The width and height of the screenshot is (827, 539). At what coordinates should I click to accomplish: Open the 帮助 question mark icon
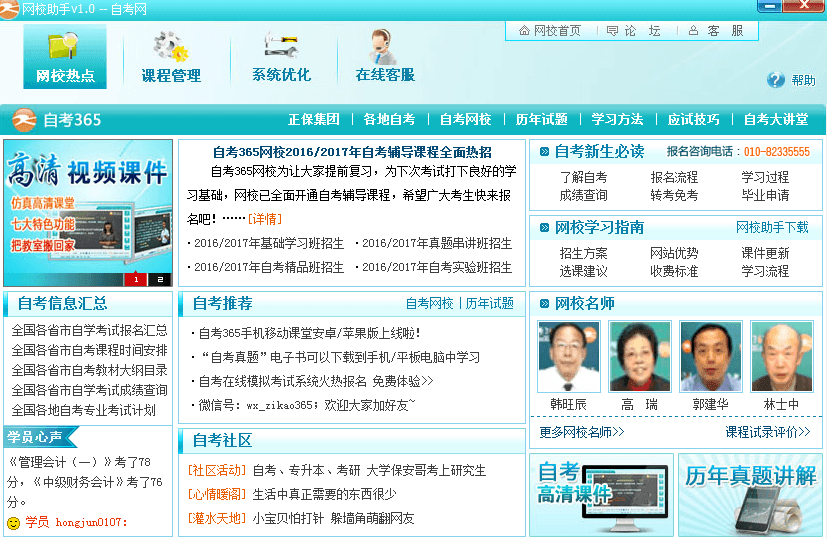point(776,80)
